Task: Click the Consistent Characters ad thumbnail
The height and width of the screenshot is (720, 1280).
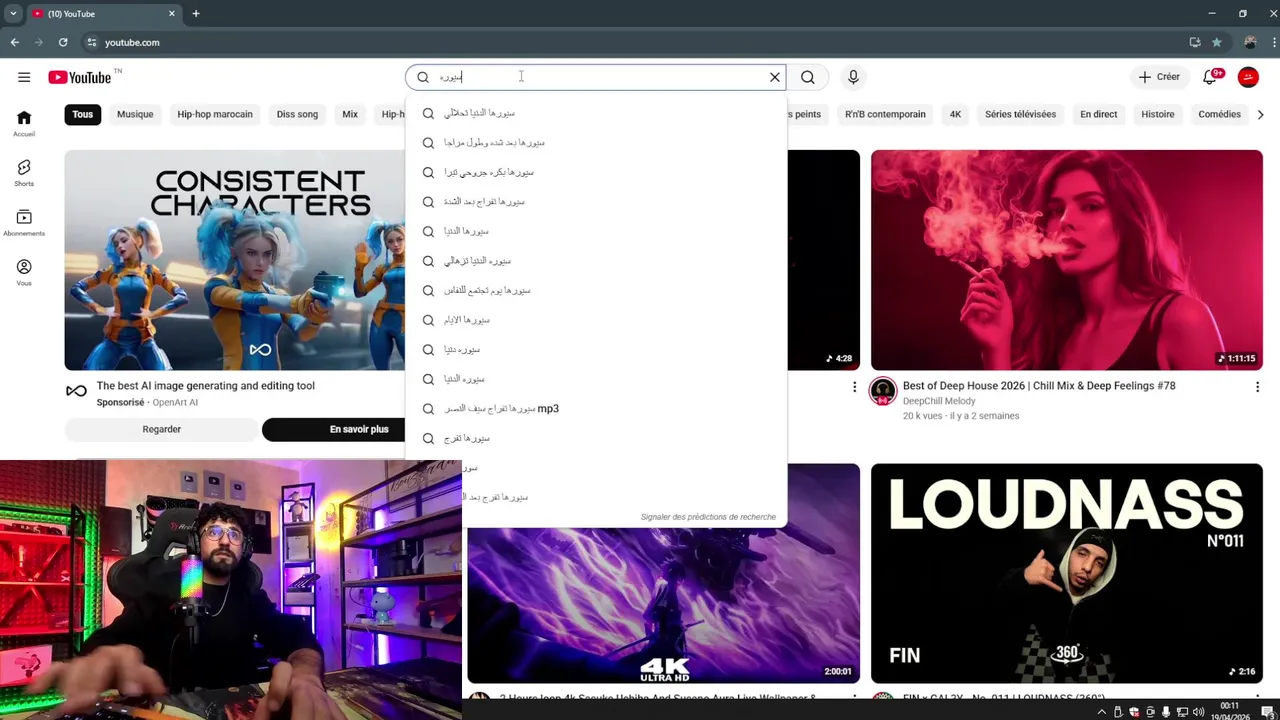Action: [x=235, y=260]
